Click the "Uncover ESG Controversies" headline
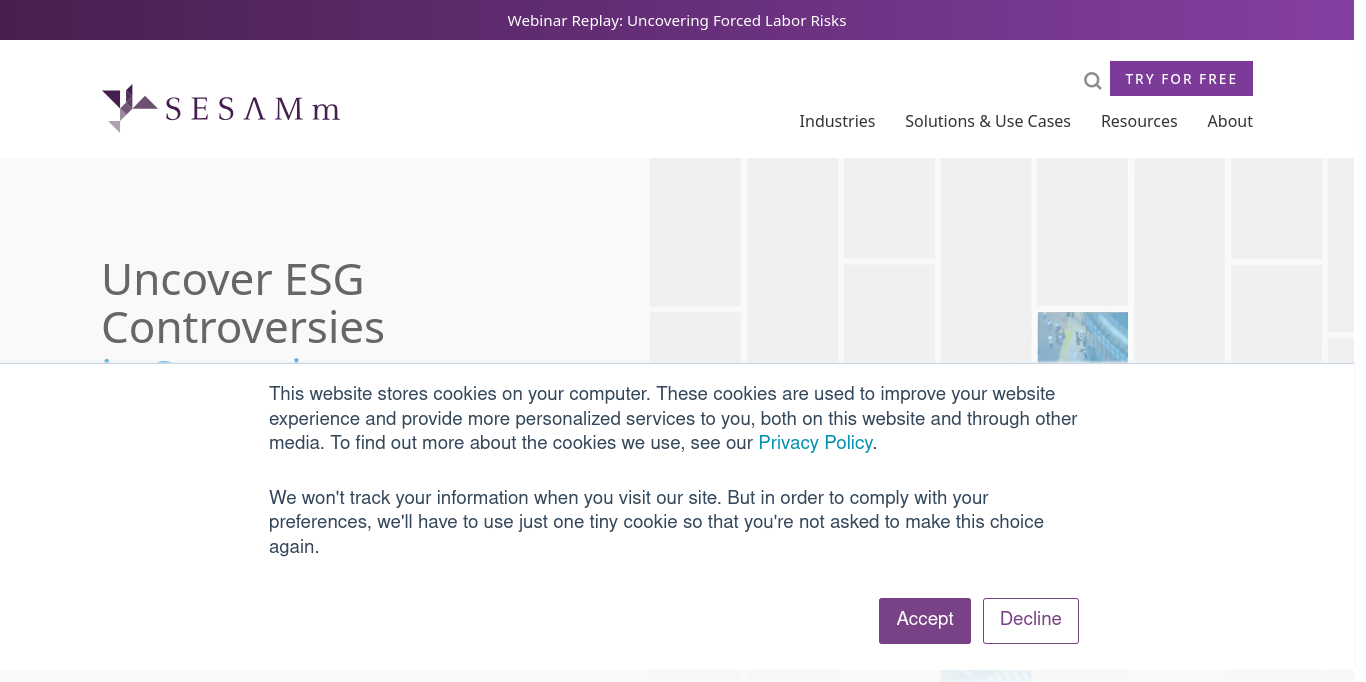Screen dimensions: 1366x682 click(243, 302)
